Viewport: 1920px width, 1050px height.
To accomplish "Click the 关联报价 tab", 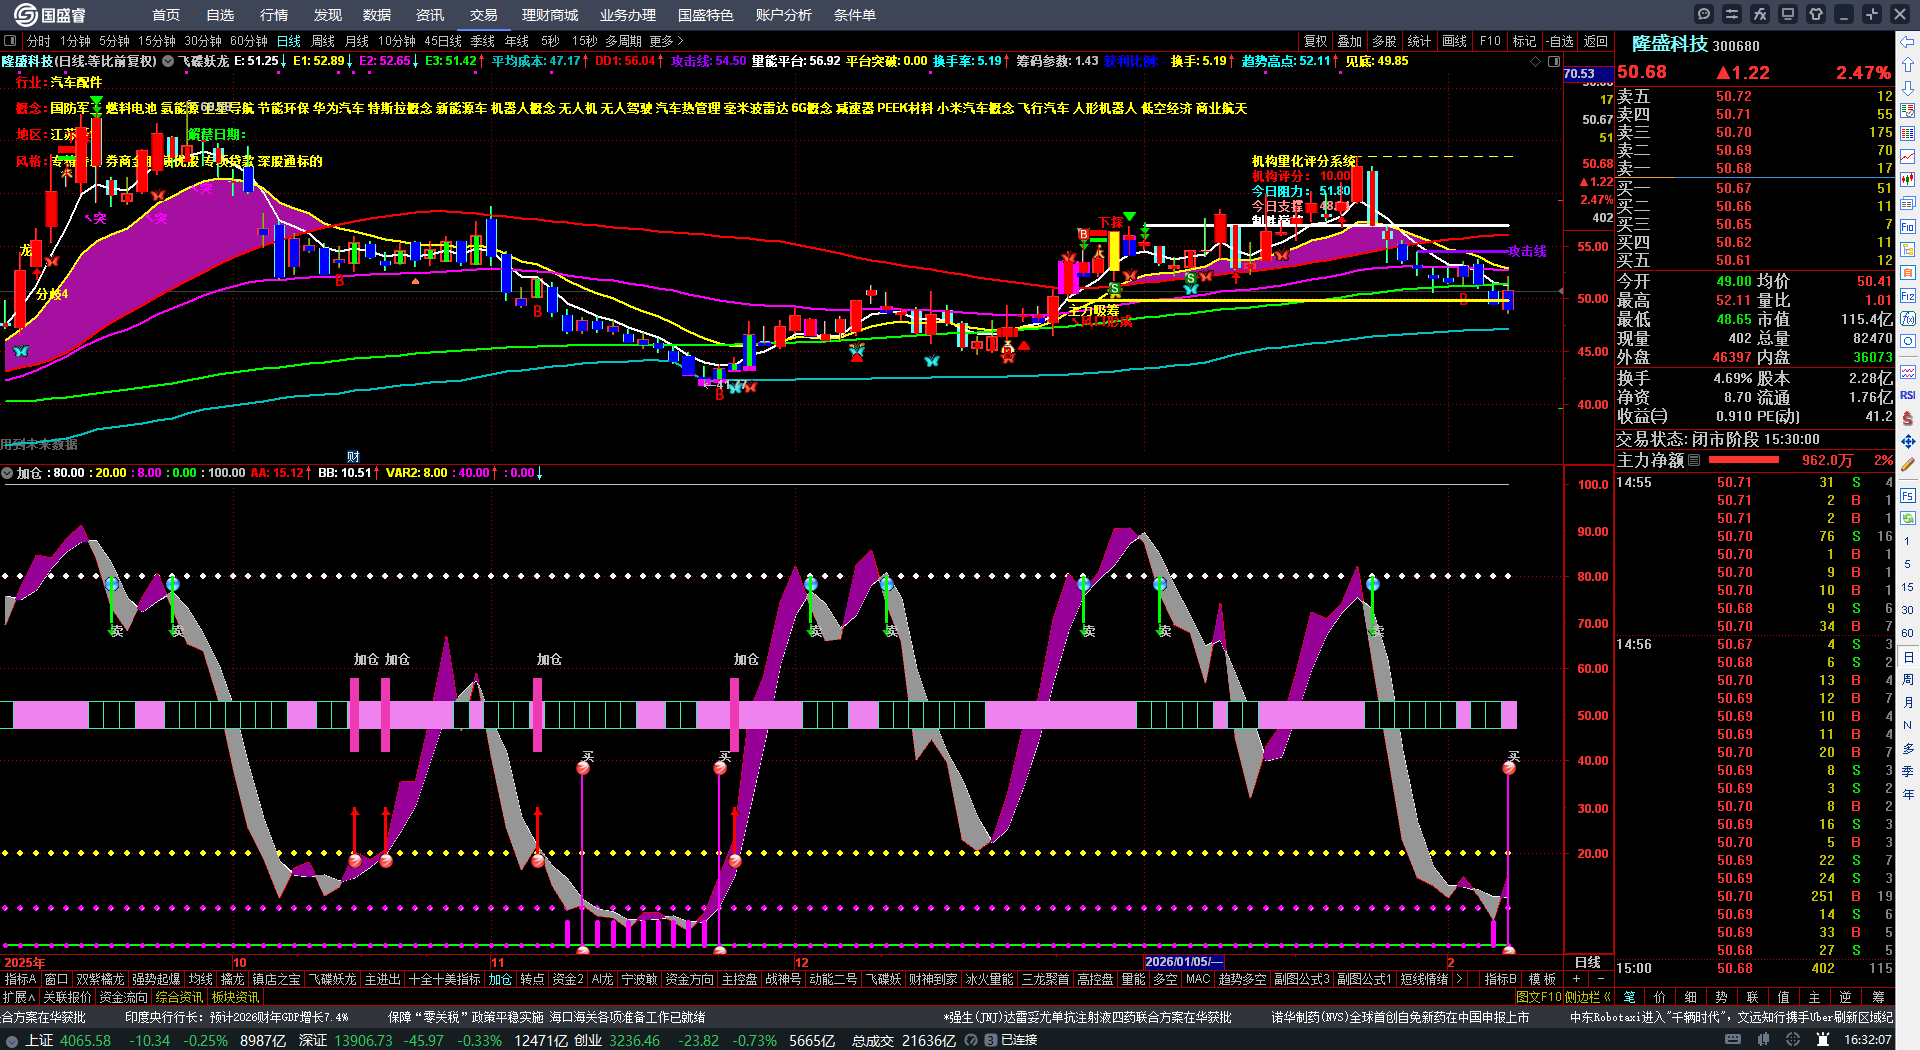I will tap(67, 997).
